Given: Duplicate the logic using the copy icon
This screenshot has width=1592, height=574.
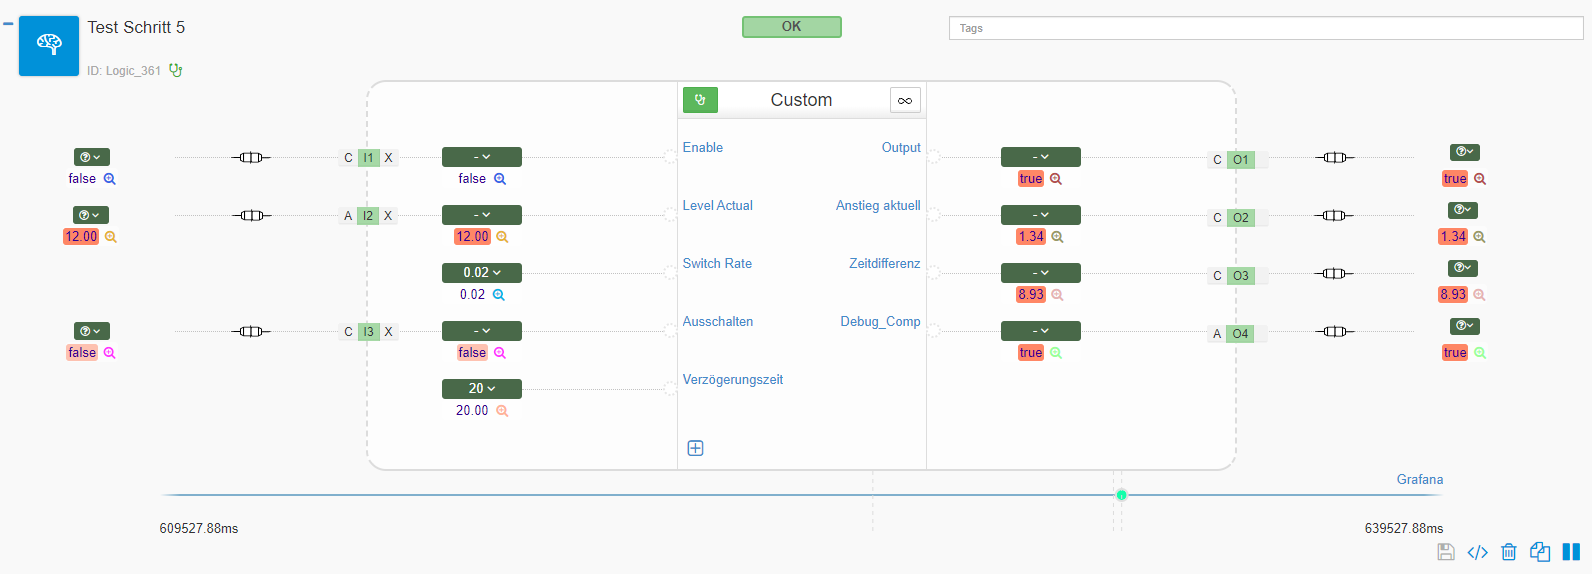Looking at the screenshot, I should 1540,552.
